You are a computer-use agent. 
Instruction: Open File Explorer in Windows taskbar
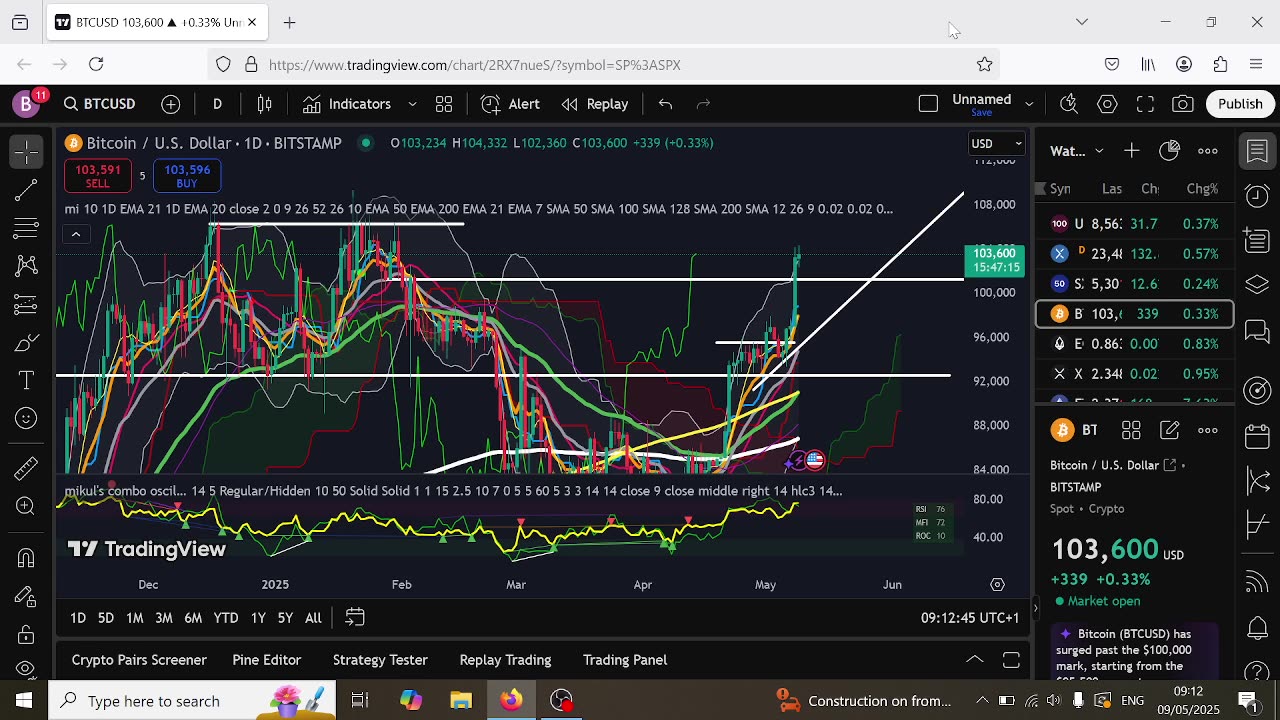(x=461, y=700)
